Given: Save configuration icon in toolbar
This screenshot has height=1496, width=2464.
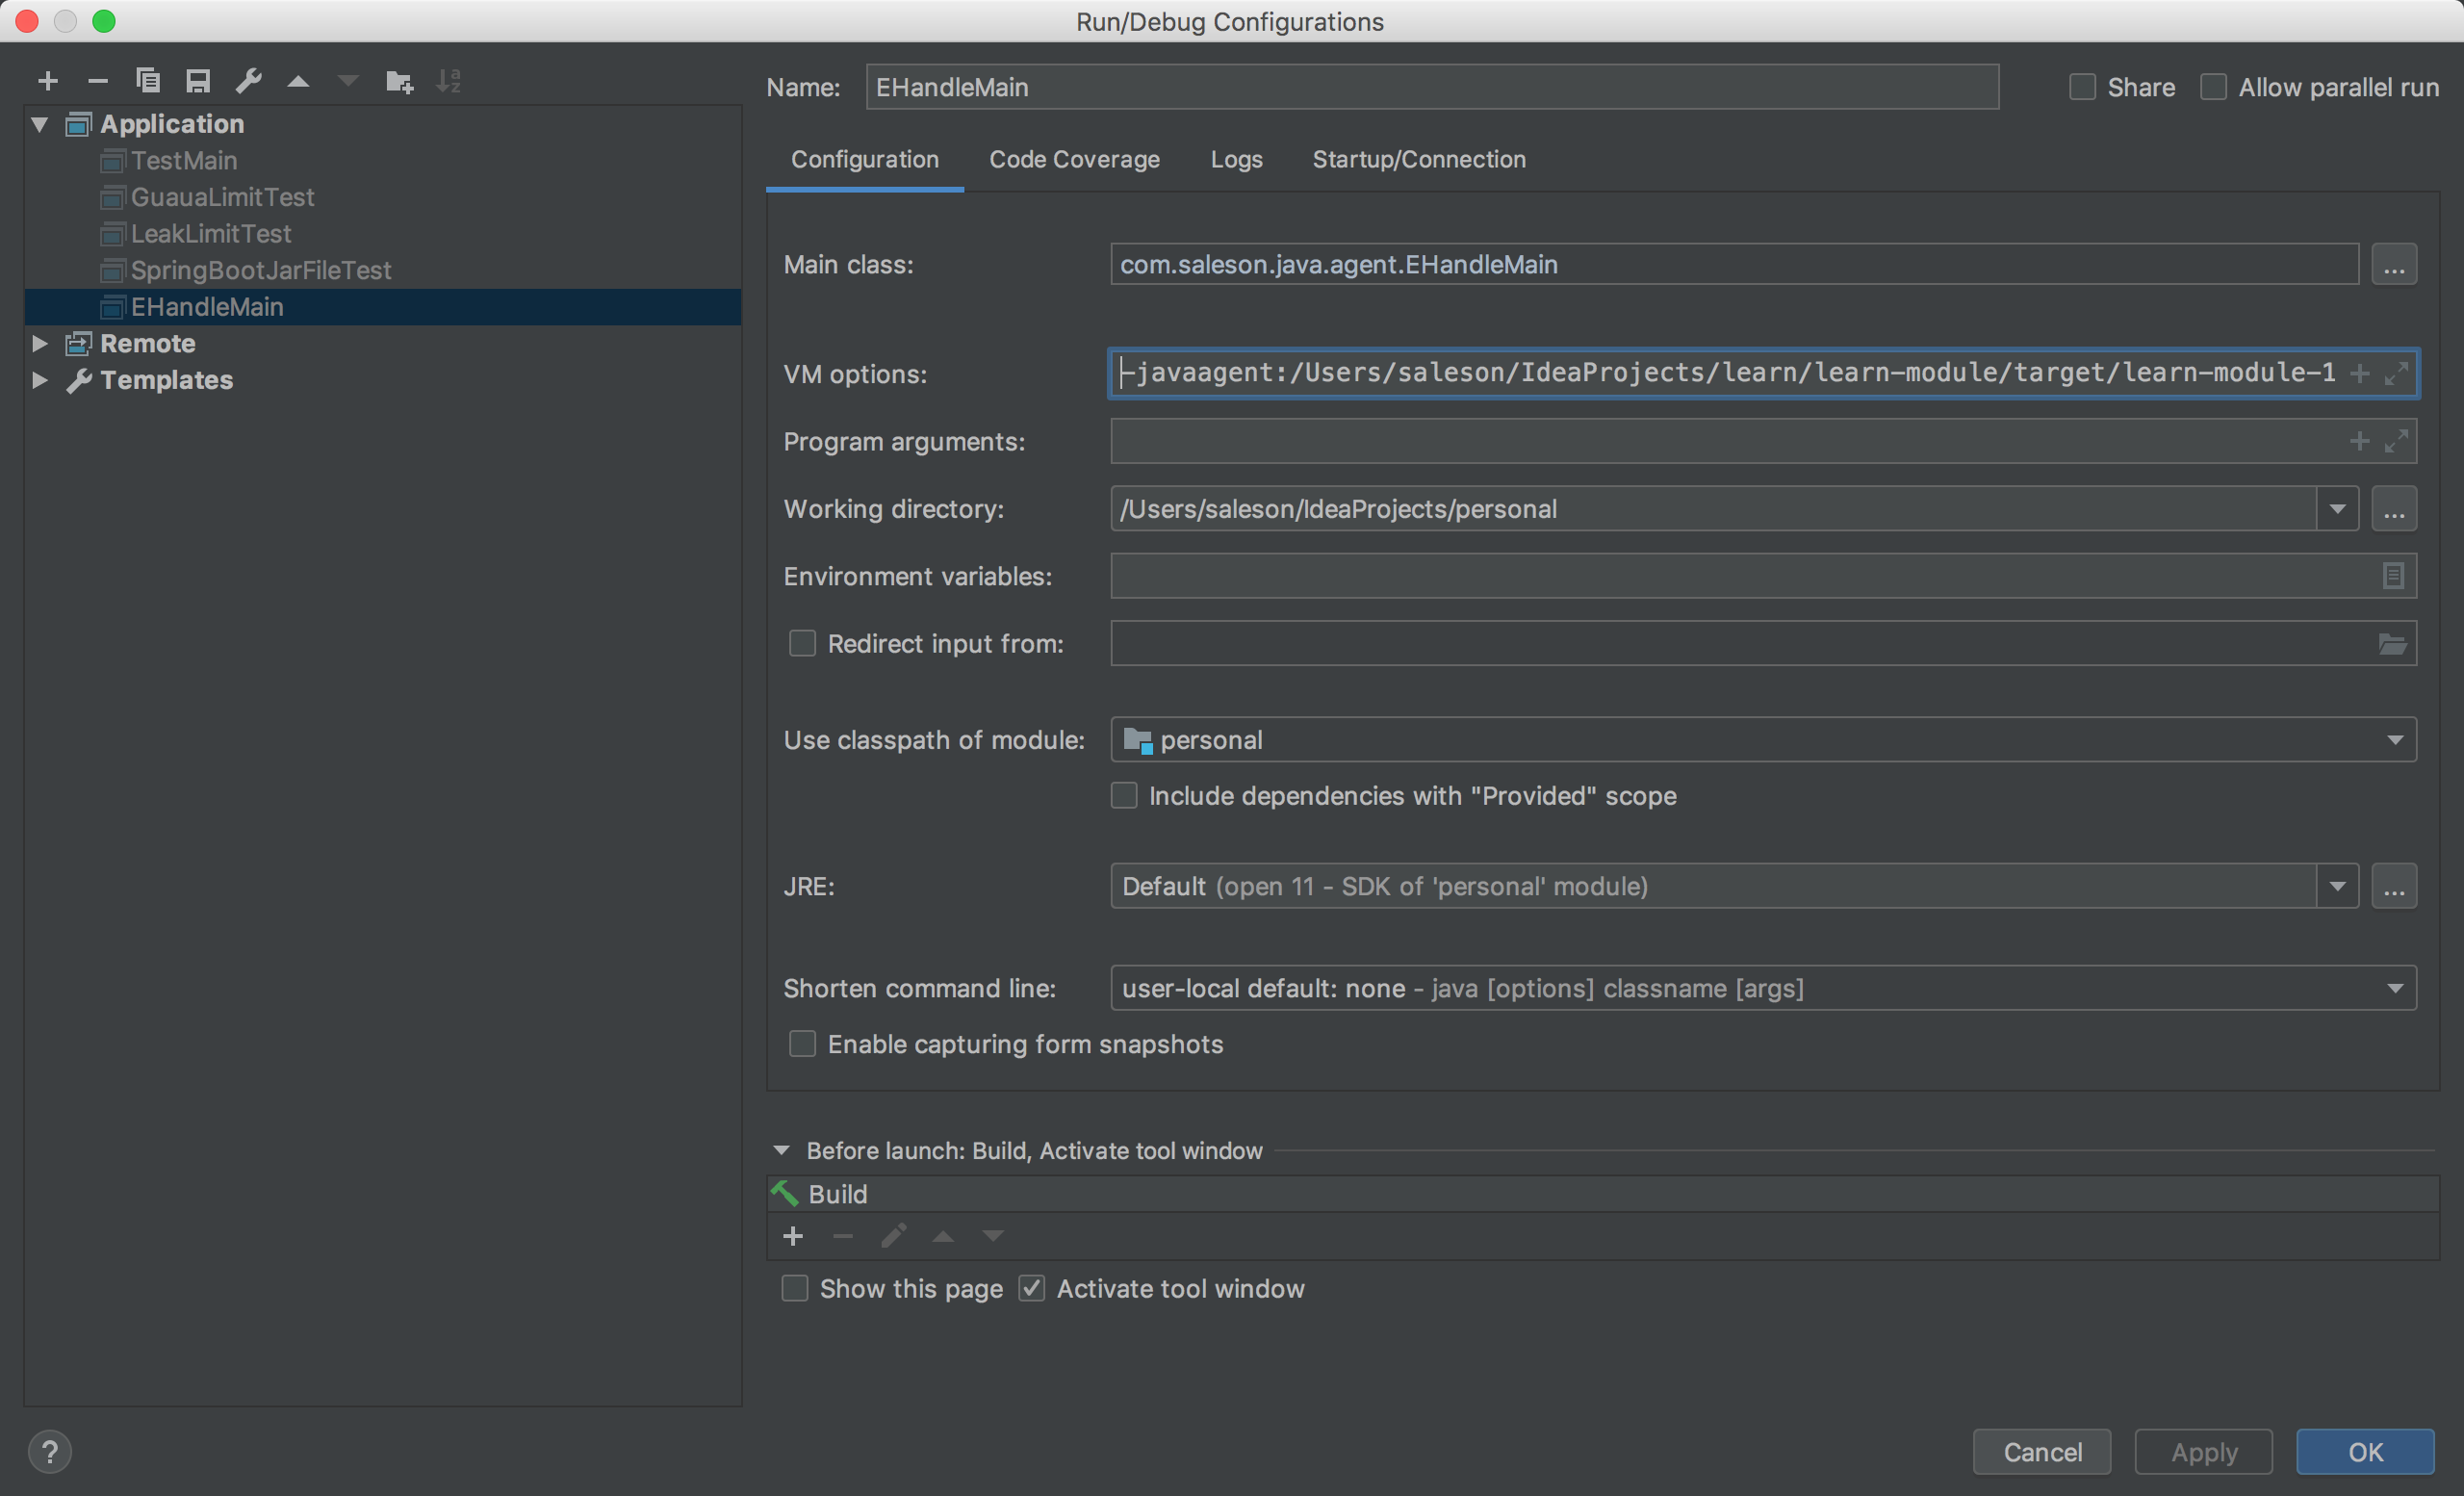Looking at the screenshot, I should click(x=198, y=81).
